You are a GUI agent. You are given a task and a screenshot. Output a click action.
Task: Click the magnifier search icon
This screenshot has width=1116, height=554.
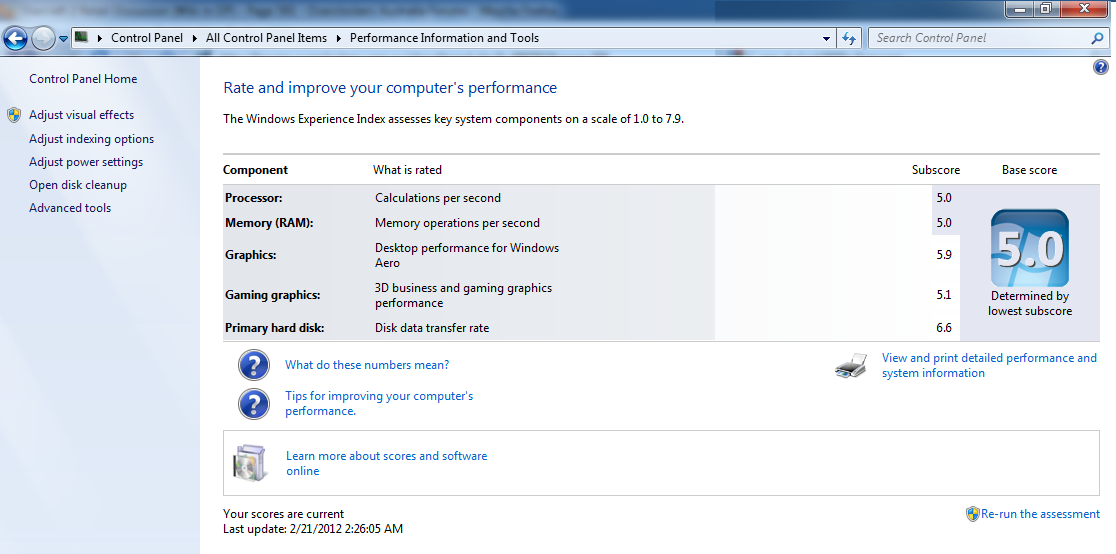point(1097,38)
